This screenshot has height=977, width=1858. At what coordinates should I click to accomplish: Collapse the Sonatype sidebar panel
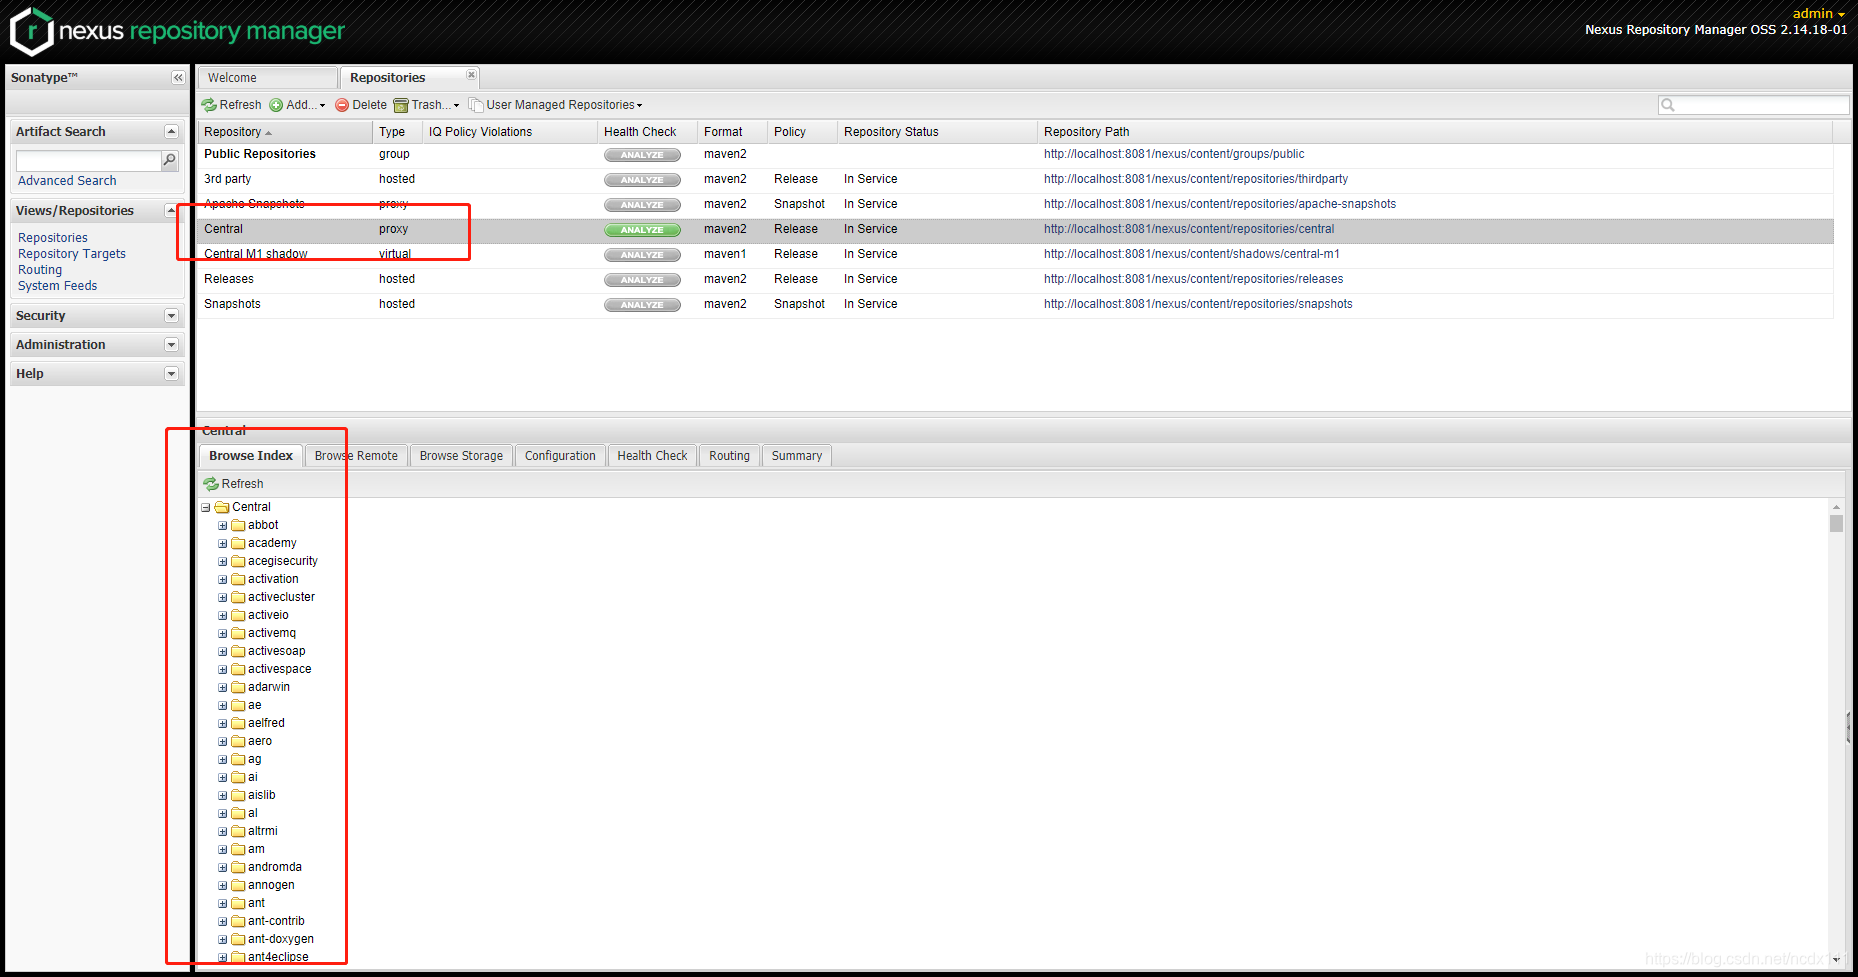(178, 78)
